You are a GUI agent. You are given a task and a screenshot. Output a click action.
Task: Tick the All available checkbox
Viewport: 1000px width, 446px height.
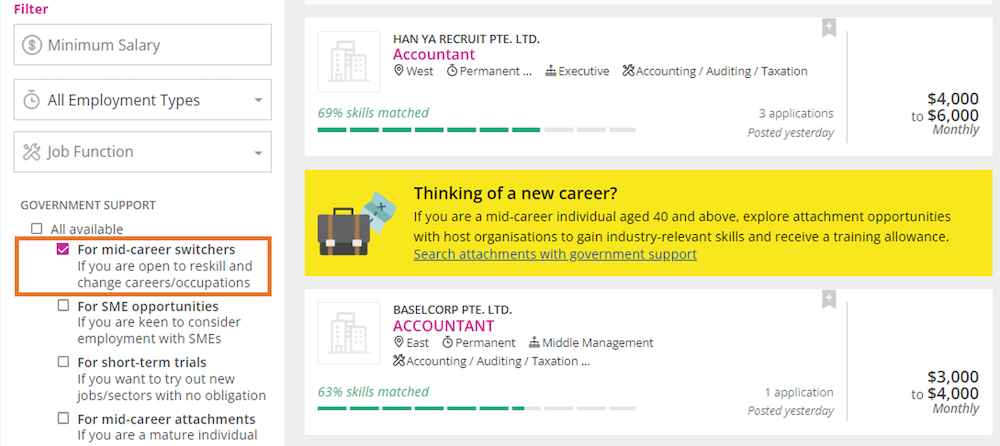pos(37,228)
